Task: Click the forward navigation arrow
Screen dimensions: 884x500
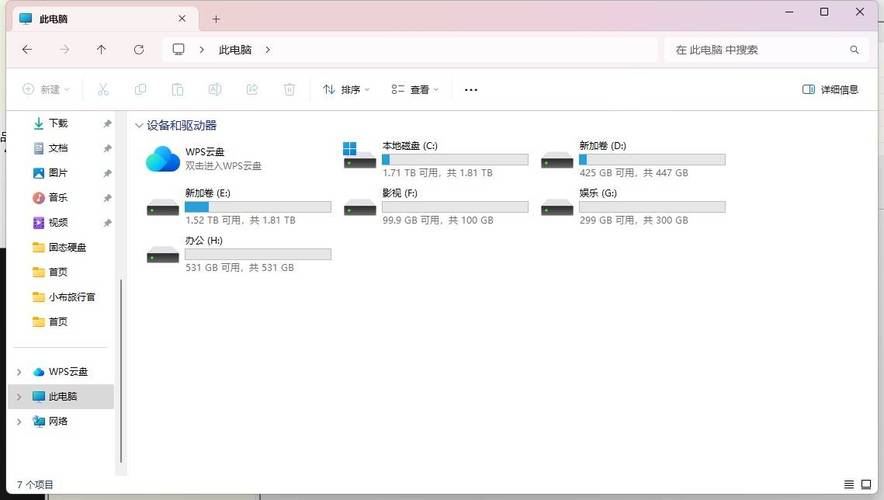Action: pos(64,50)
